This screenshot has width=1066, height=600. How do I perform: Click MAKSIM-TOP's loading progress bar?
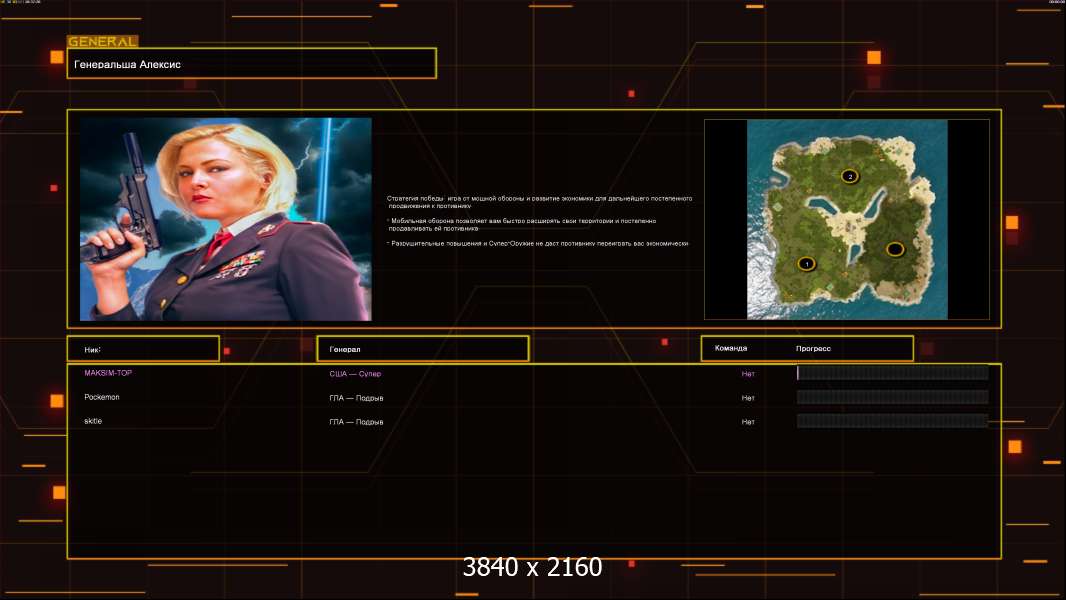click(x=893, y=373)
